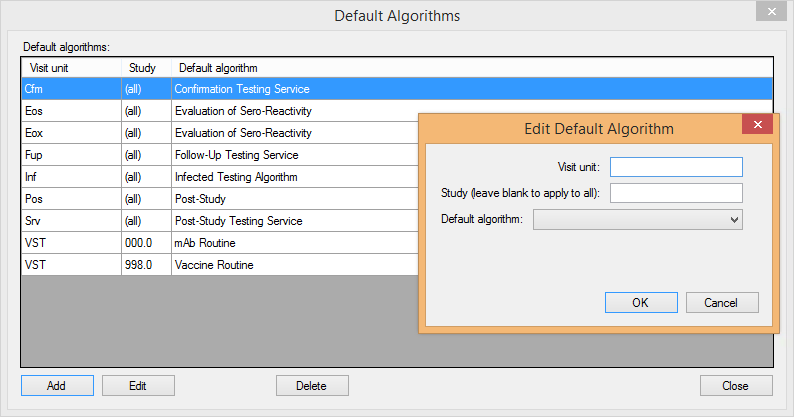Click the Edit button
The image size is (794, 417).
coord(138,386)
